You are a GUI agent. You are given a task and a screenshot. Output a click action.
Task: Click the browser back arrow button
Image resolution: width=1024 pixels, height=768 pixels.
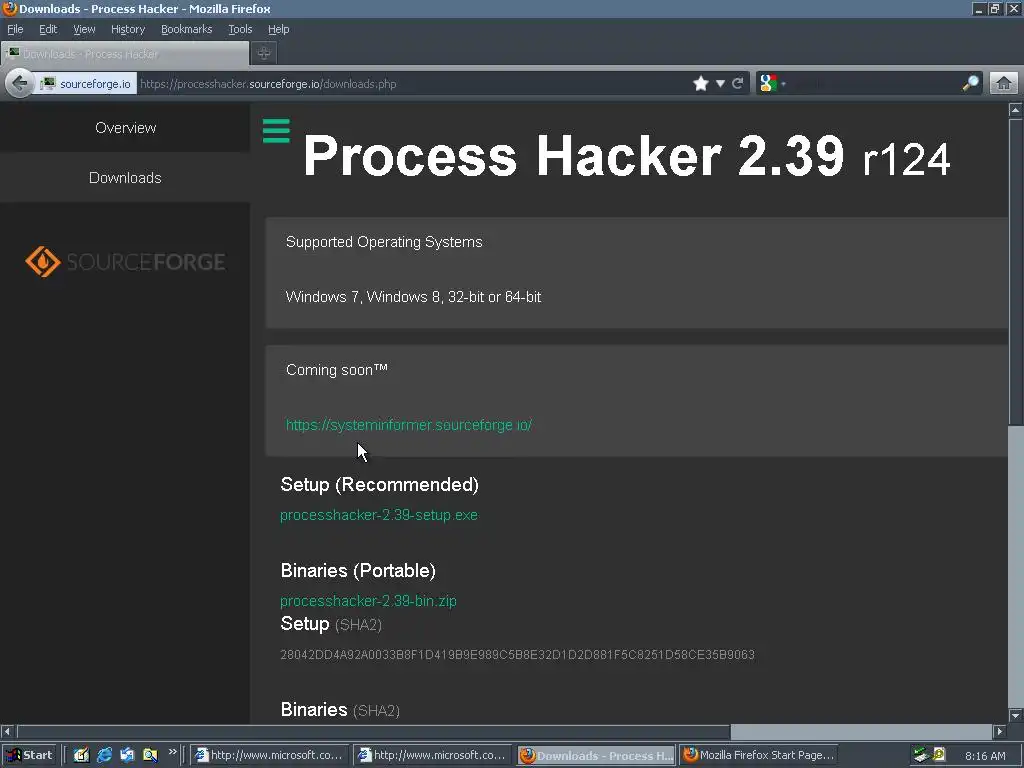click(x=20, y=84)
